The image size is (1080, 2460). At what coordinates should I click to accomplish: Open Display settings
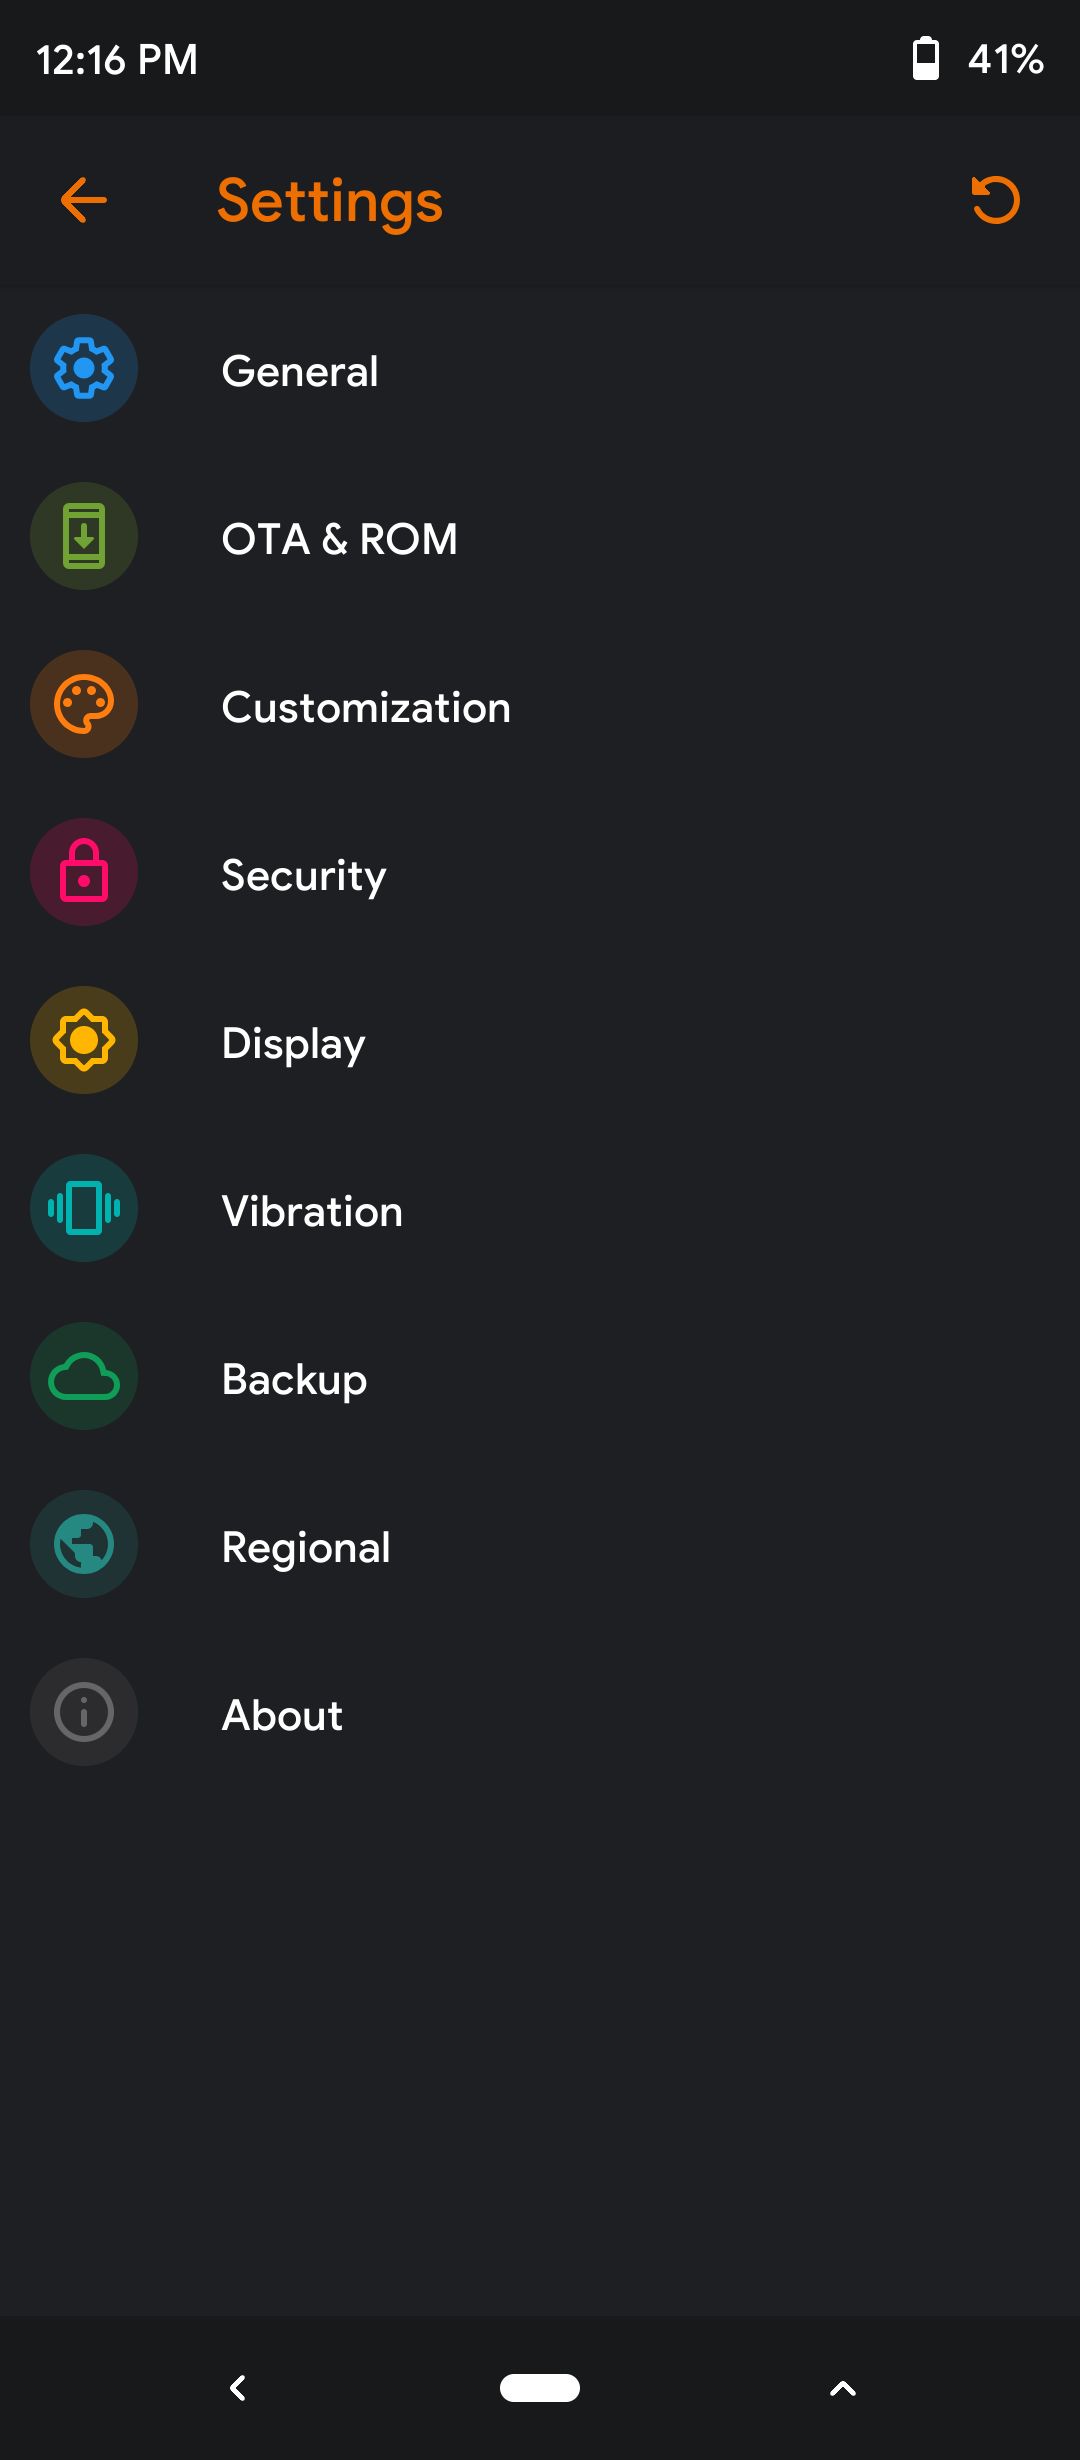pos(293,1043)
